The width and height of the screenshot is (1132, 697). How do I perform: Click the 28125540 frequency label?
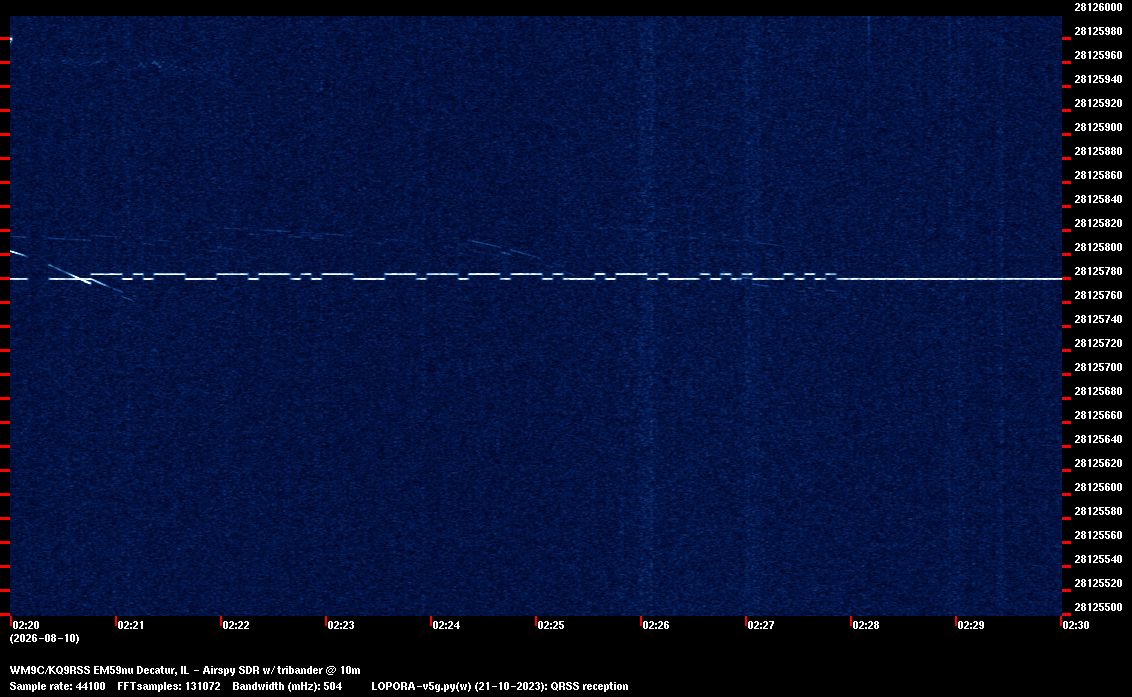coord(1098,559)
